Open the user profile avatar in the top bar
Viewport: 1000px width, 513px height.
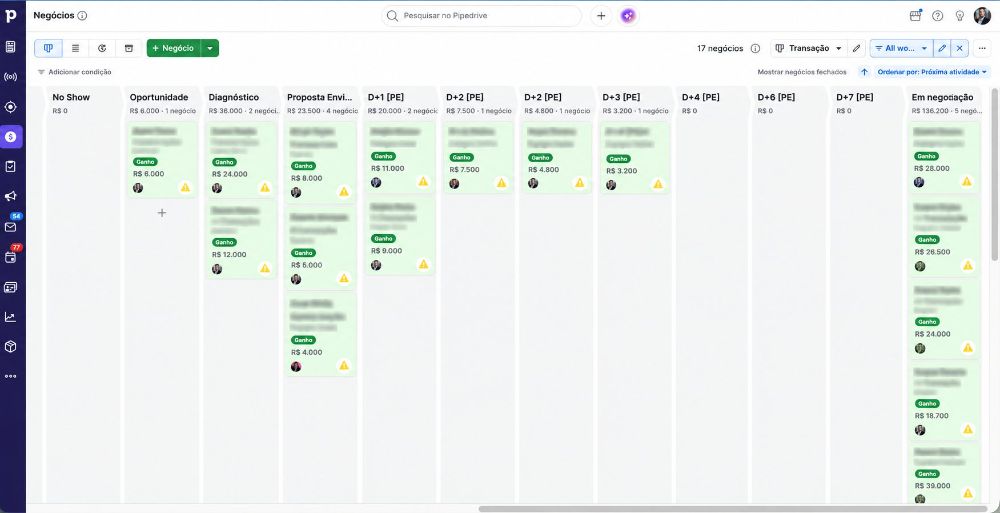tap(982, 16)
